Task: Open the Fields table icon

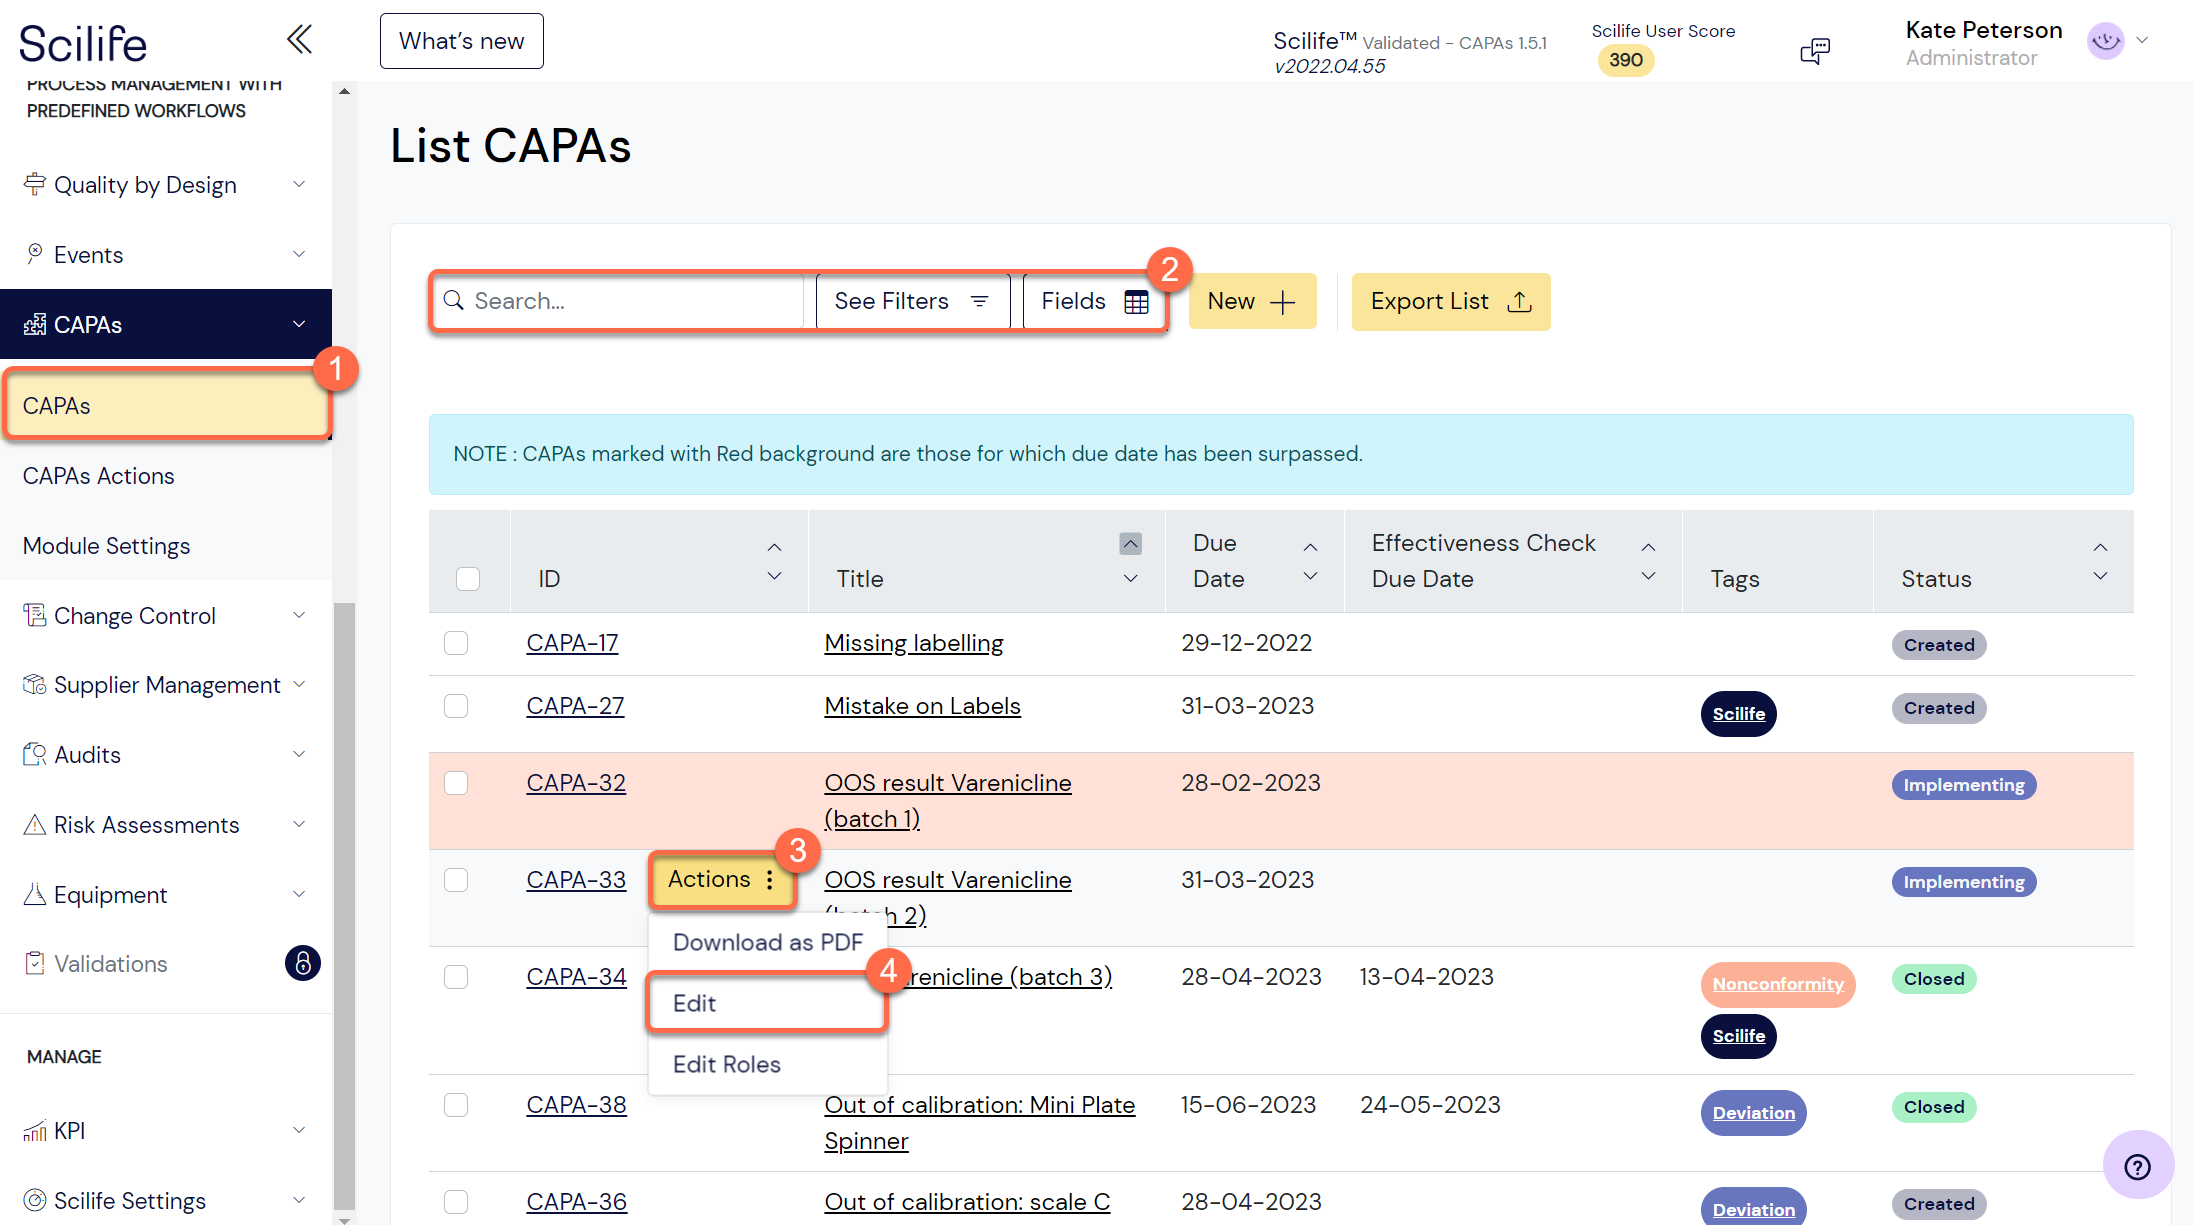Action: (1136, 301)
